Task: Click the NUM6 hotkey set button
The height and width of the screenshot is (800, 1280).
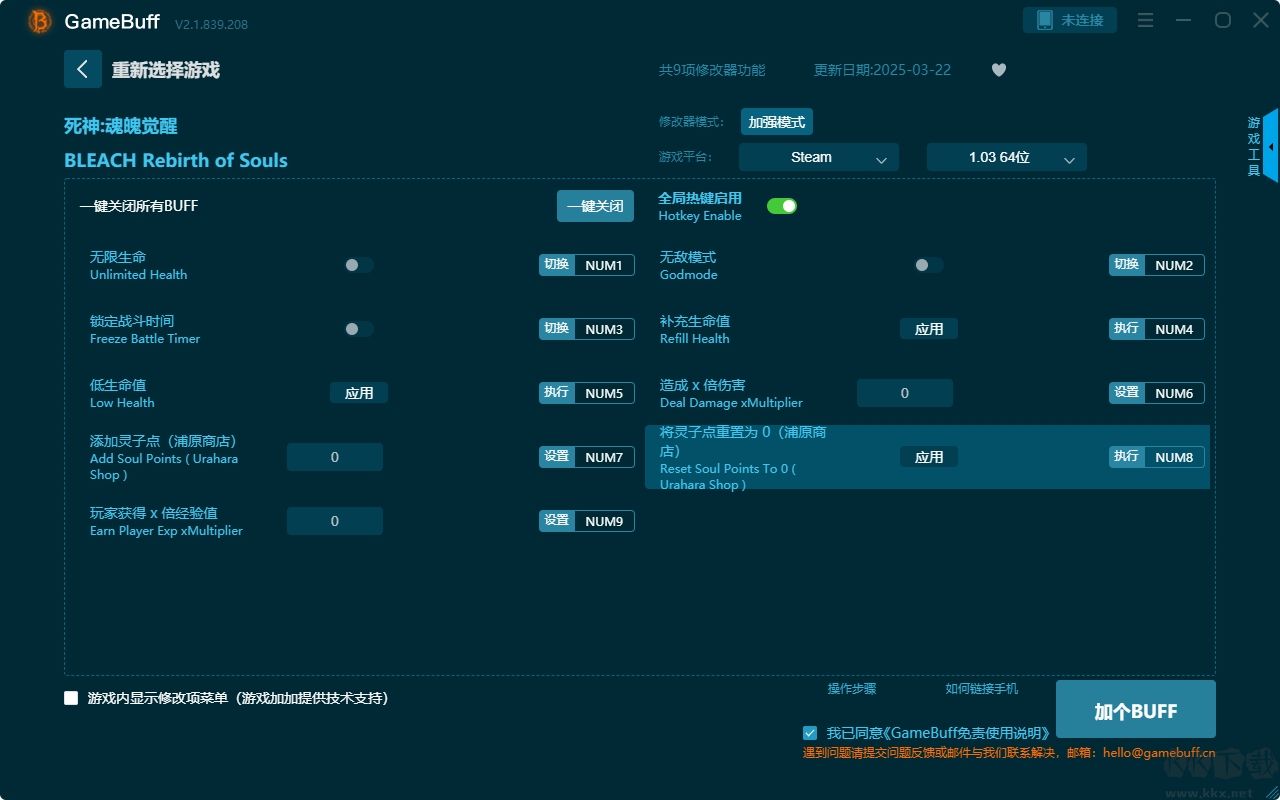Action: [x=1157, y=393]
